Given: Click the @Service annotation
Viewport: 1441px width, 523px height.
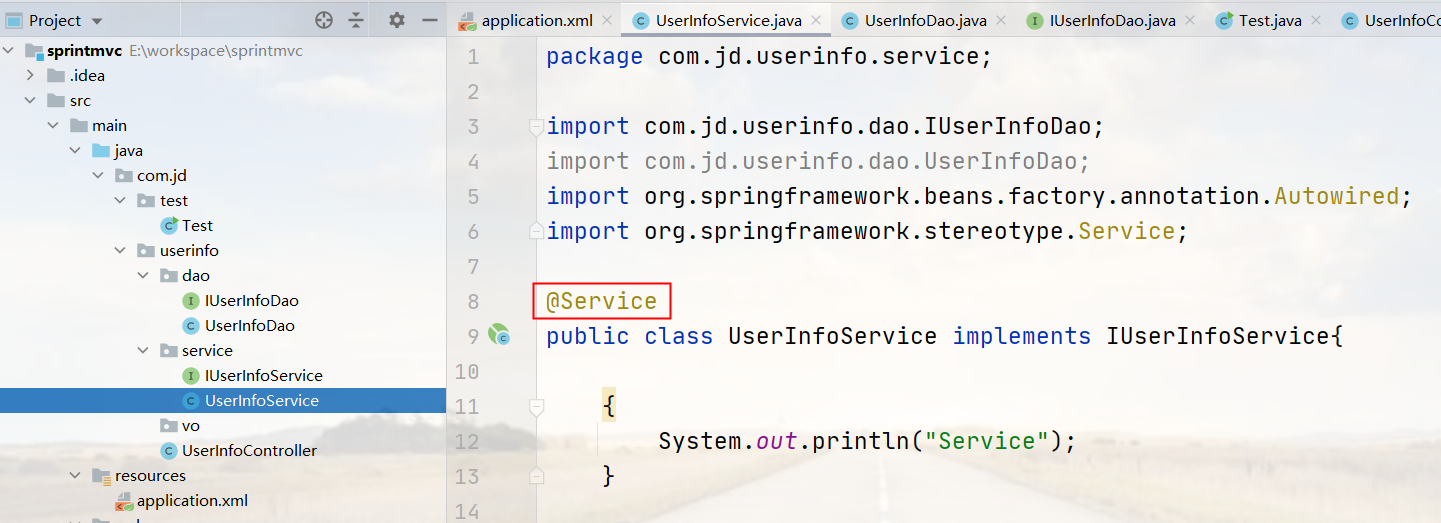Looking at the screenshot, I should tap(602, 301).
